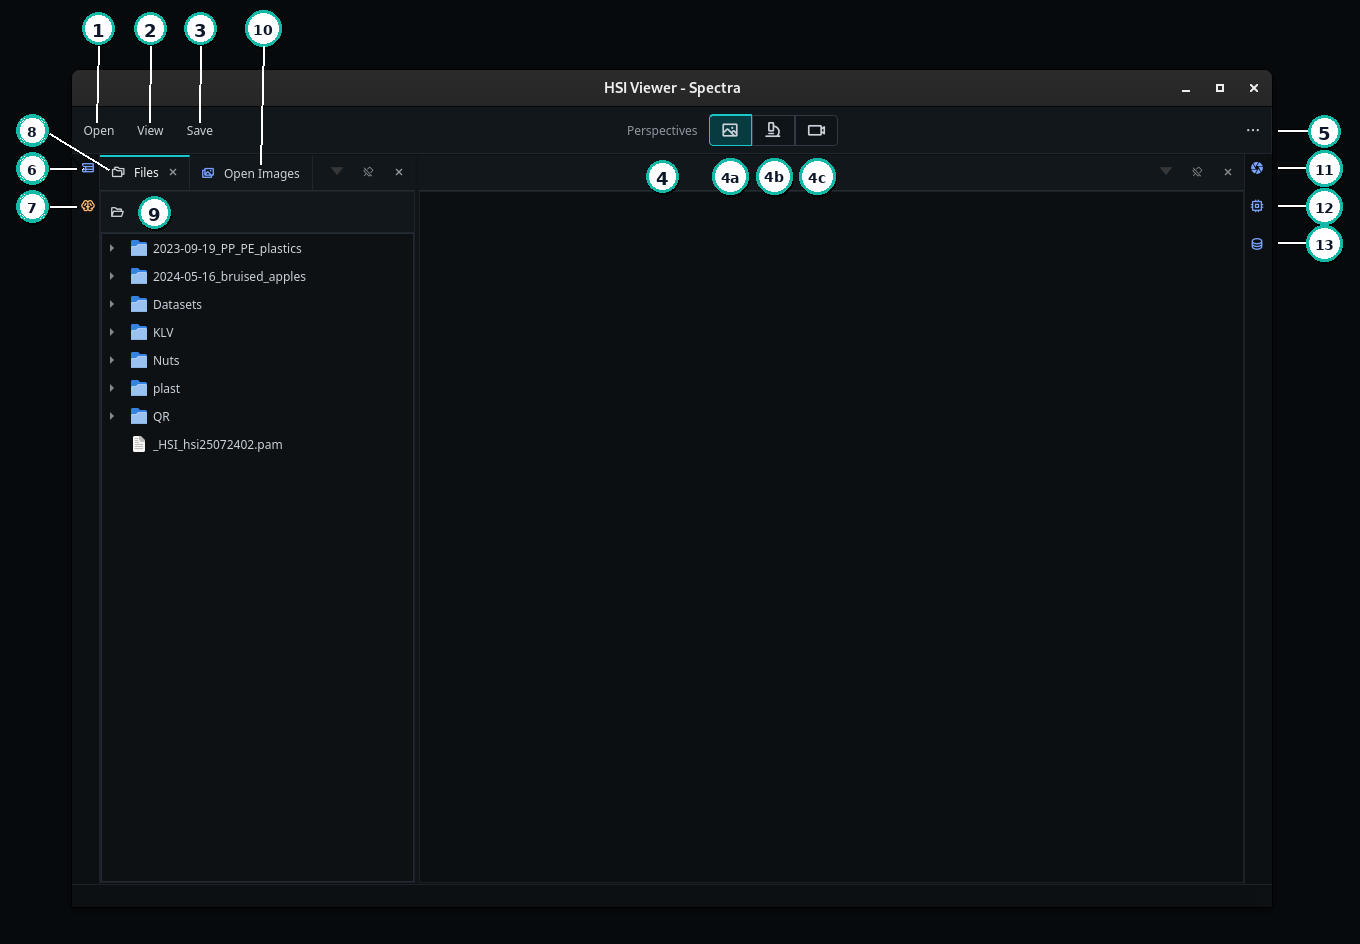Switch to the video camera perspective
Image resolution: width=1360 pixels, height=944 pixels.
[816, 130]
